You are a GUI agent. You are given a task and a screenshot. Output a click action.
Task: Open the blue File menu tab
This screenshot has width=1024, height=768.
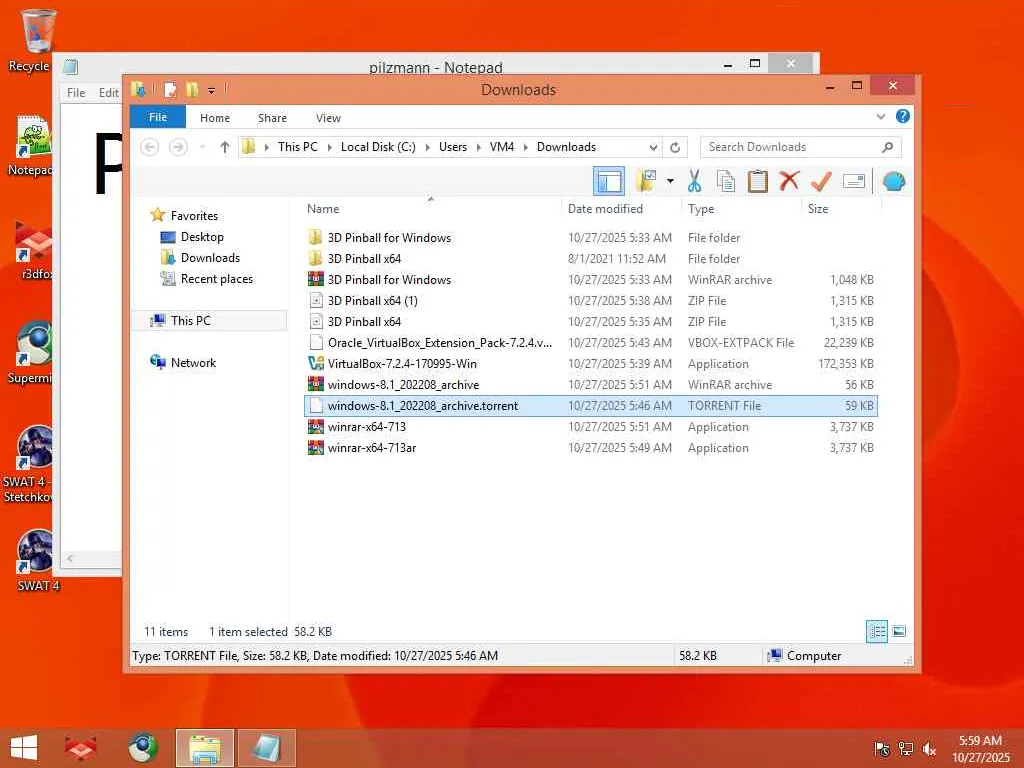pos(158,118)
